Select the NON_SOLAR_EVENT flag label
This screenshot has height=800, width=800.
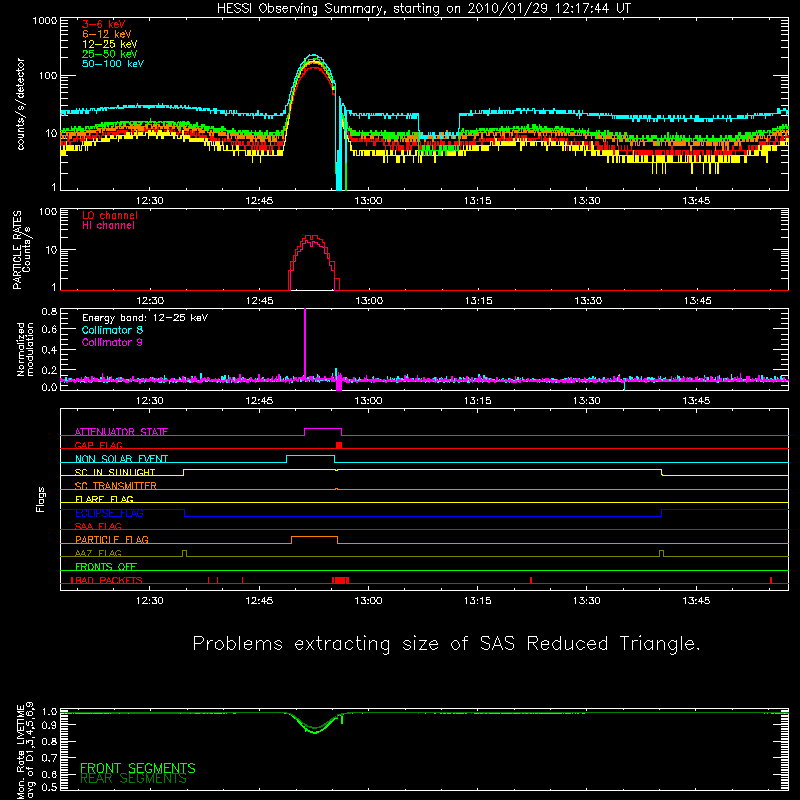point(121,459)
